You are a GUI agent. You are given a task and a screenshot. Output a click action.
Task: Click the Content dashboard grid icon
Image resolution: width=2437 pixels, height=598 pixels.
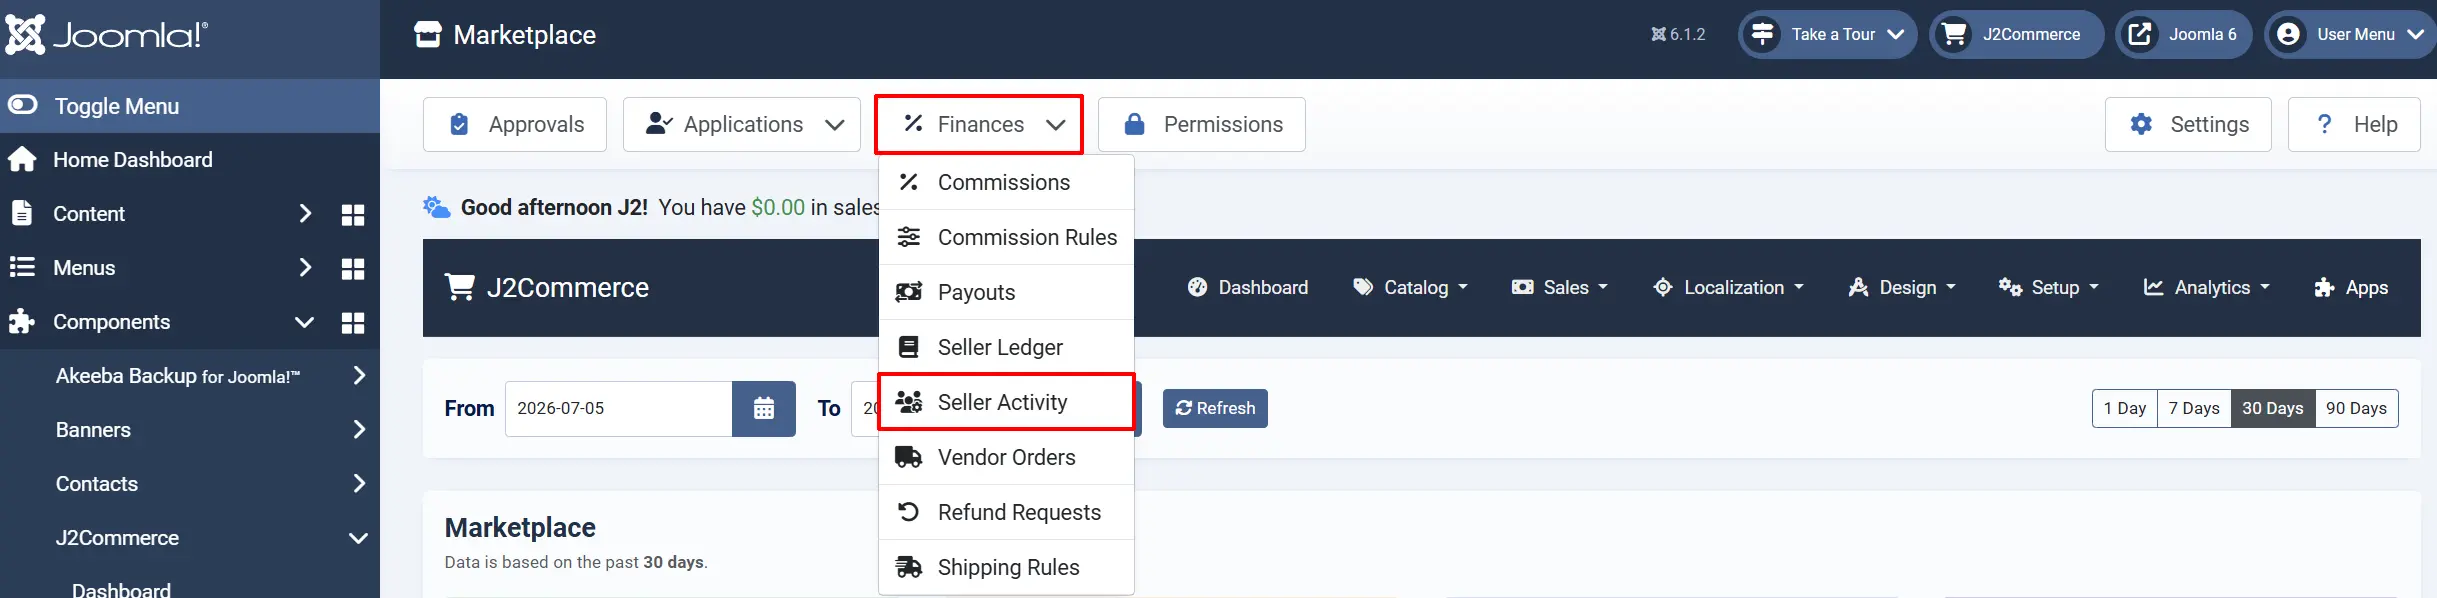click(353, 214)
